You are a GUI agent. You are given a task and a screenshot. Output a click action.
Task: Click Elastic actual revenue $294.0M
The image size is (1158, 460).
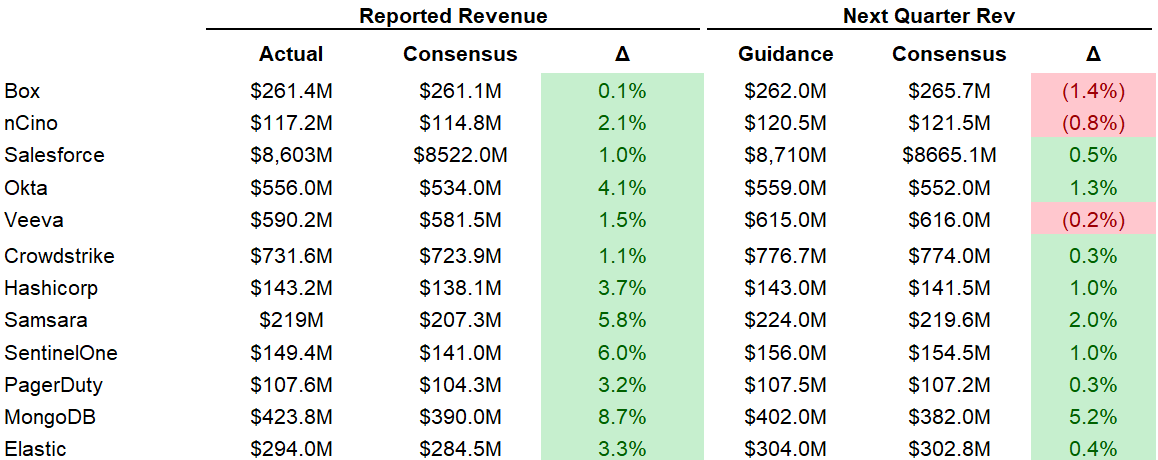click(x=291, y=449)
